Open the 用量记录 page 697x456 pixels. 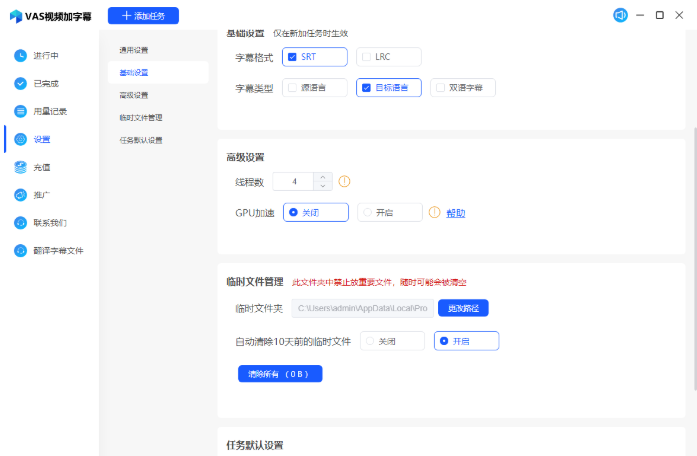coord(50,111)
